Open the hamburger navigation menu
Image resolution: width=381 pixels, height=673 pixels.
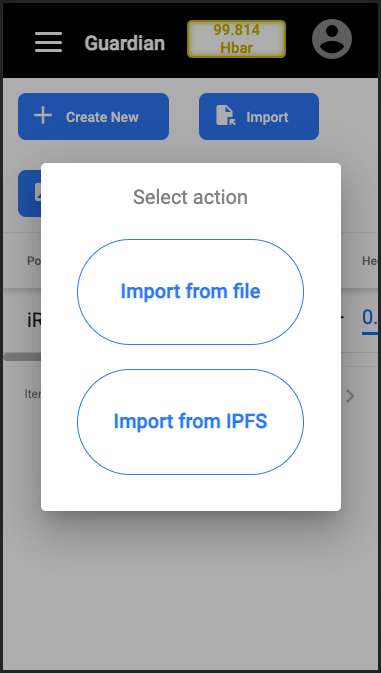48,42
